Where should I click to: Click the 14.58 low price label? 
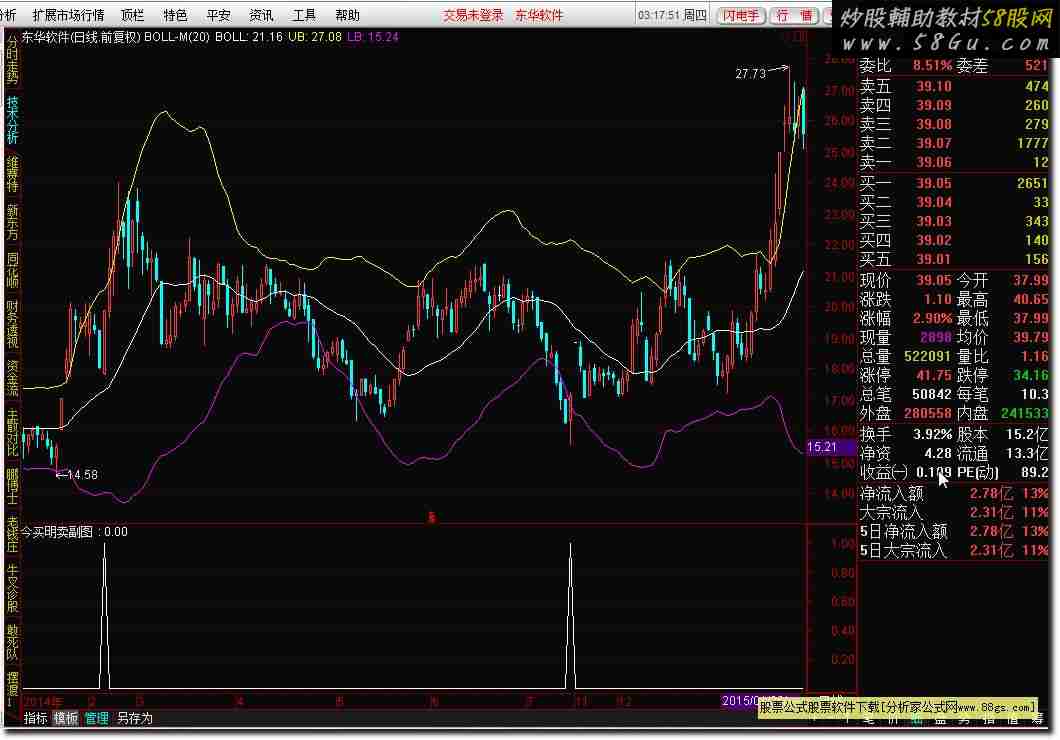pyautogui.click(x=82, y=474)
